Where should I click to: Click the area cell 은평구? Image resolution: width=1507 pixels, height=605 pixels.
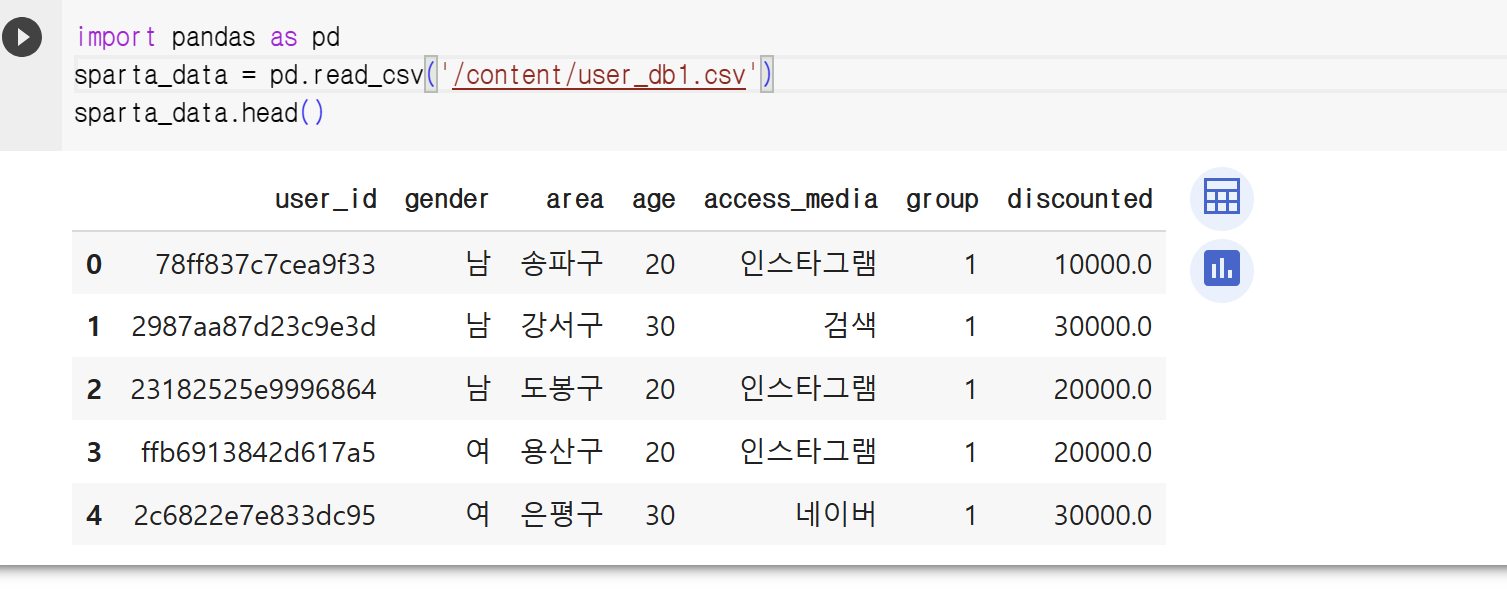[562, 516]
